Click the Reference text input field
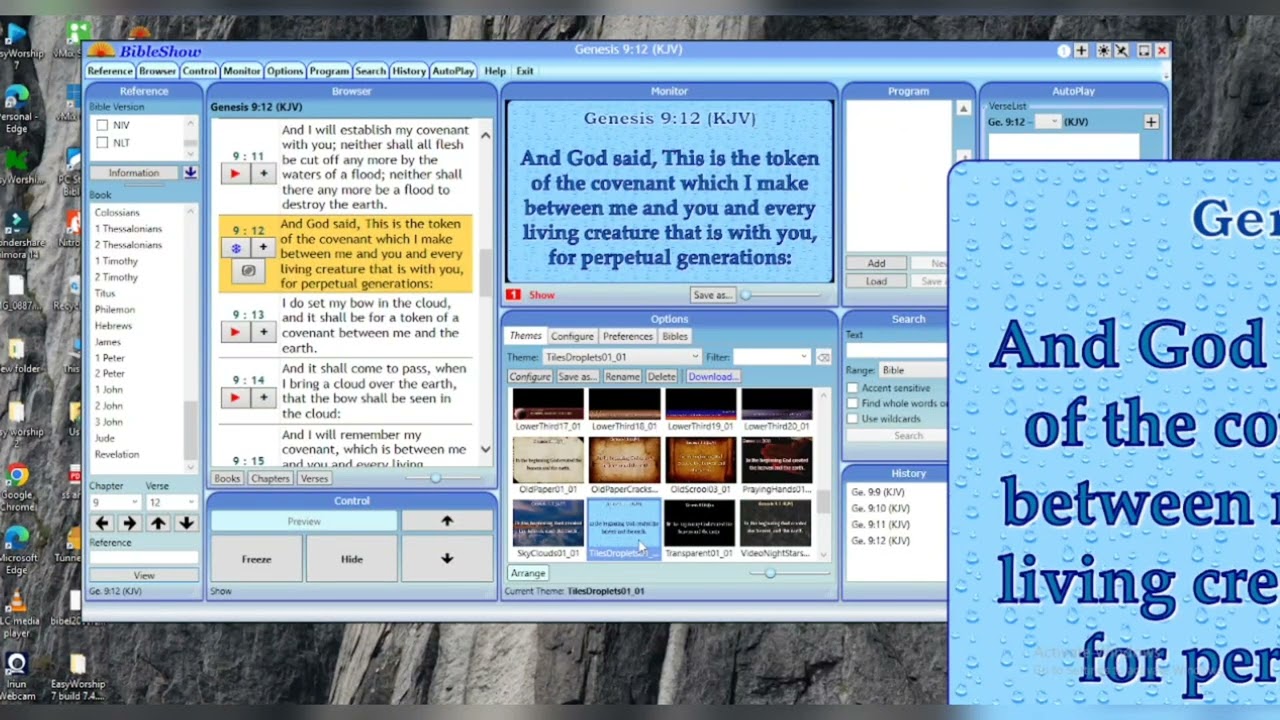This screenshot has height=720, width=1280. pyautogui.click(x=144, y=558)
